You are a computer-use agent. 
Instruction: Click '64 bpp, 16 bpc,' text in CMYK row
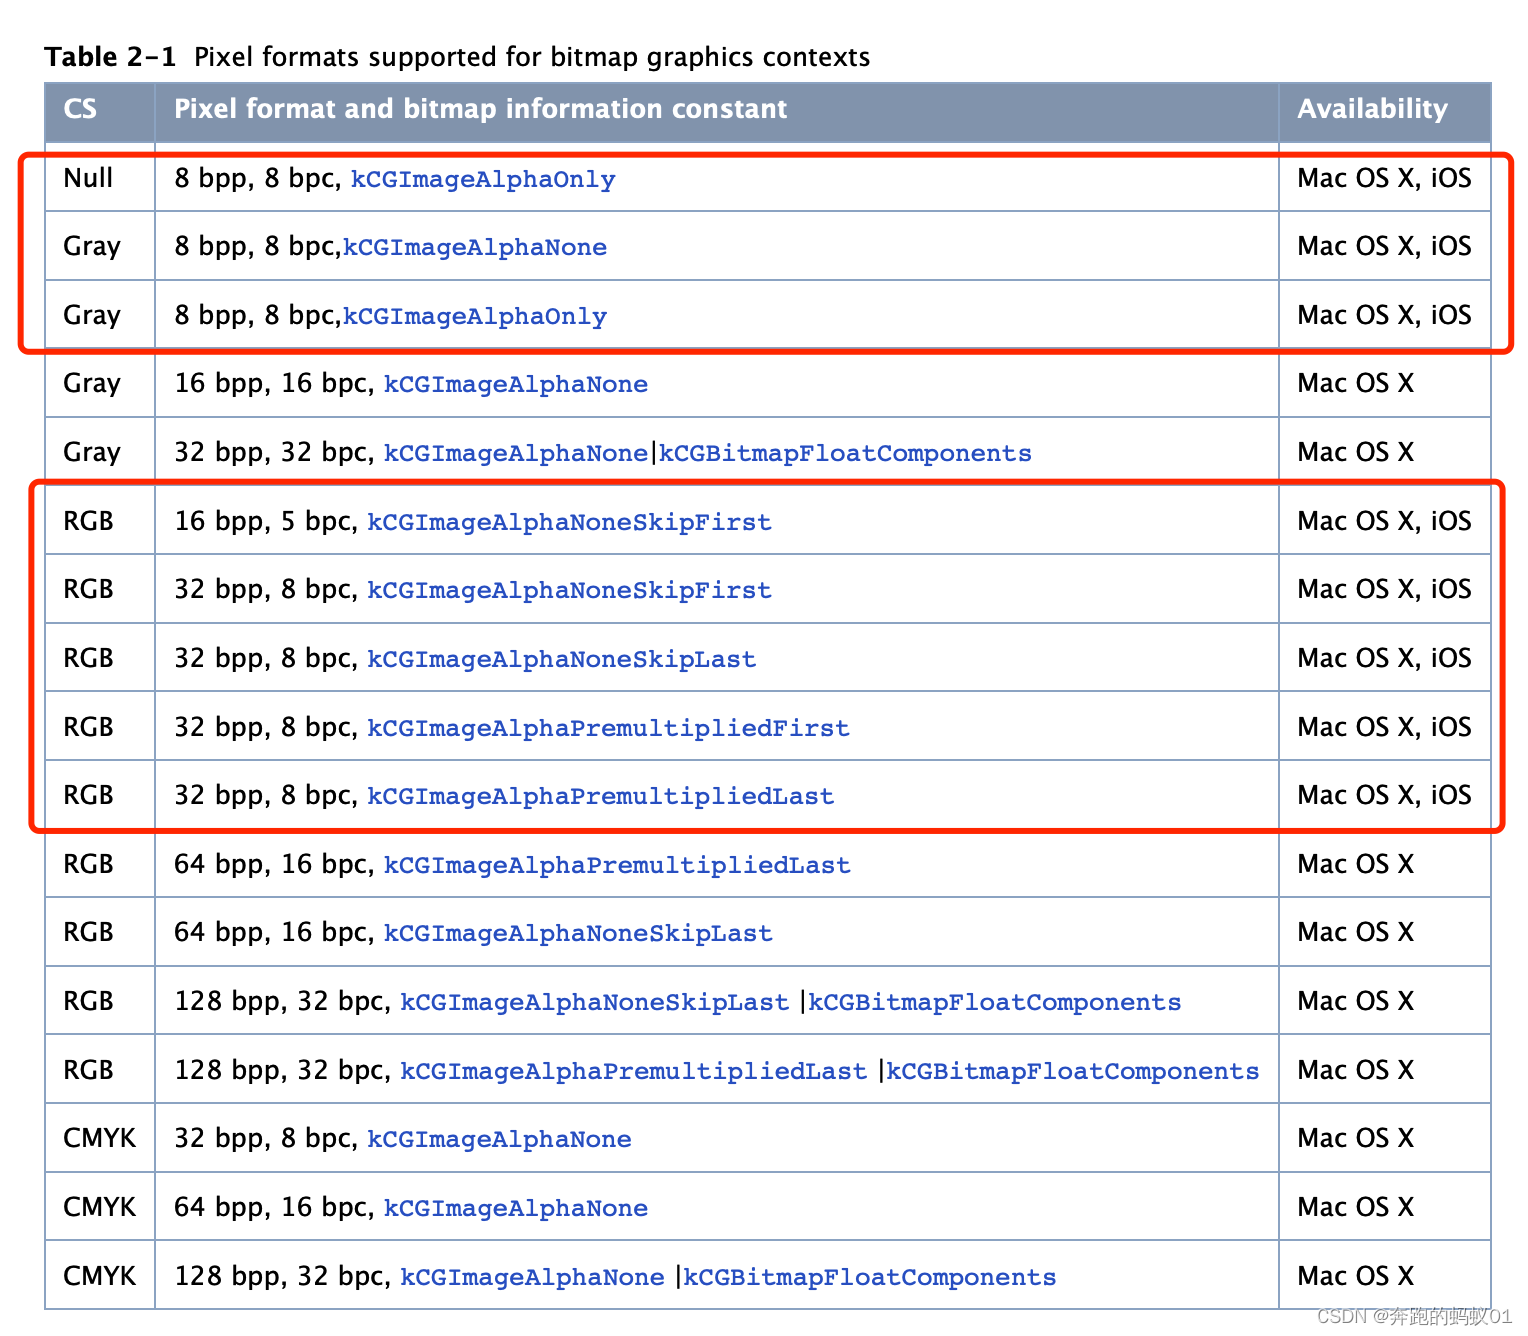click(274, 1208)
